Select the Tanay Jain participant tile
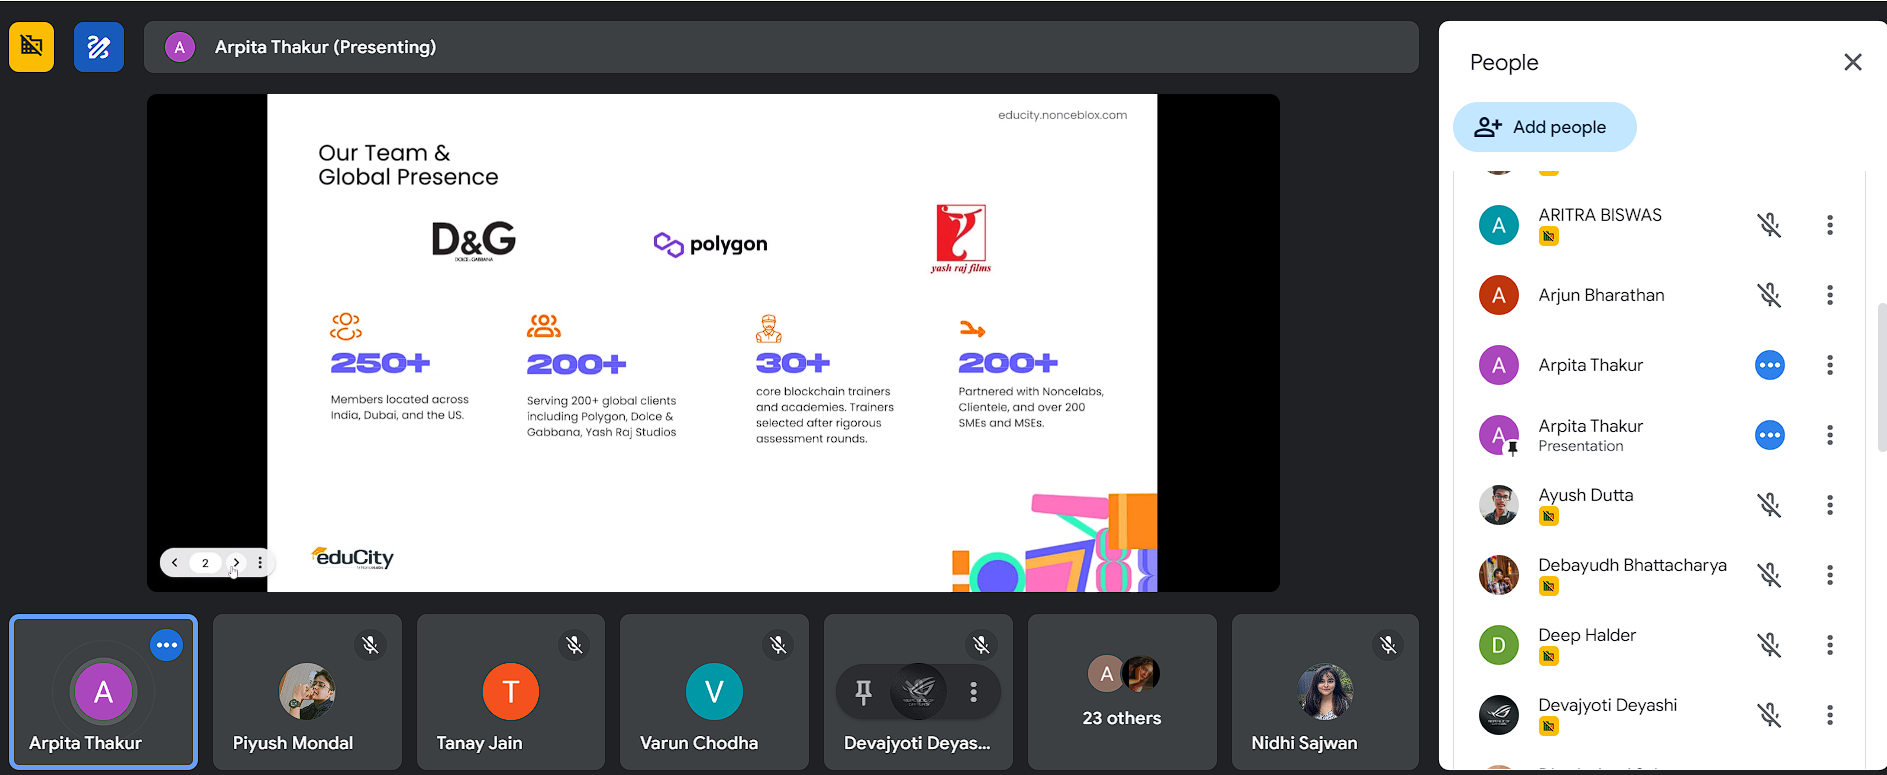This screenshot has width=1887, height=775. 511,692
